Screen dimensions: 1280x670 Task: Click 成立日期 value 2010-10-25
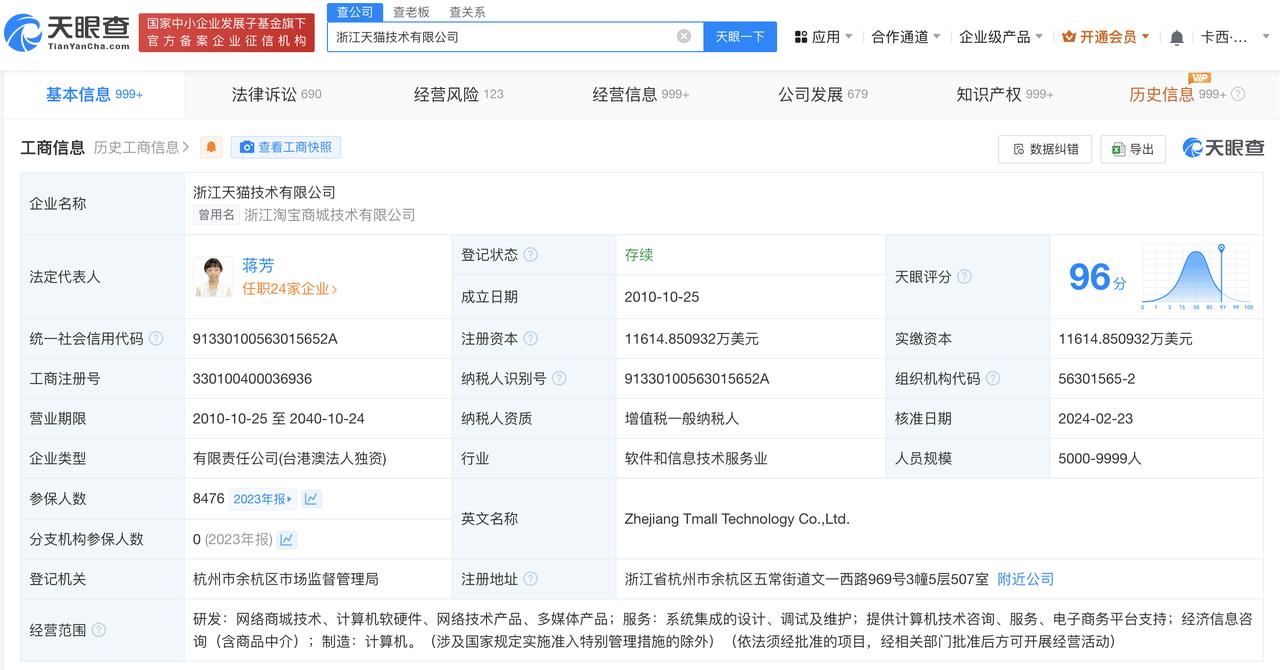[662, 297]
